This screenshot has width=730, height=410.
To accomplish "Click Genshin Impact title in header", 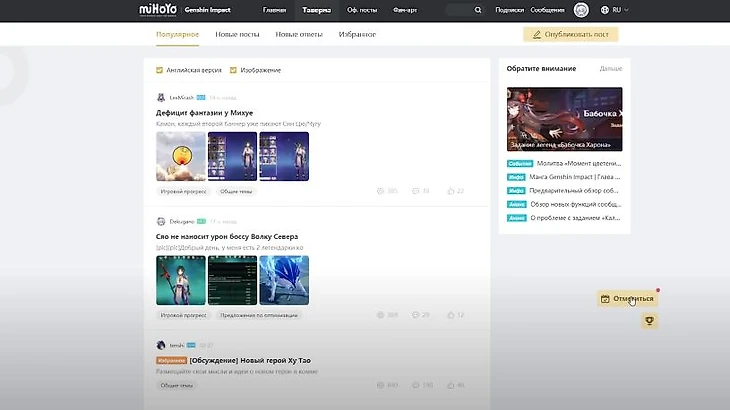I will pos(208,10).
